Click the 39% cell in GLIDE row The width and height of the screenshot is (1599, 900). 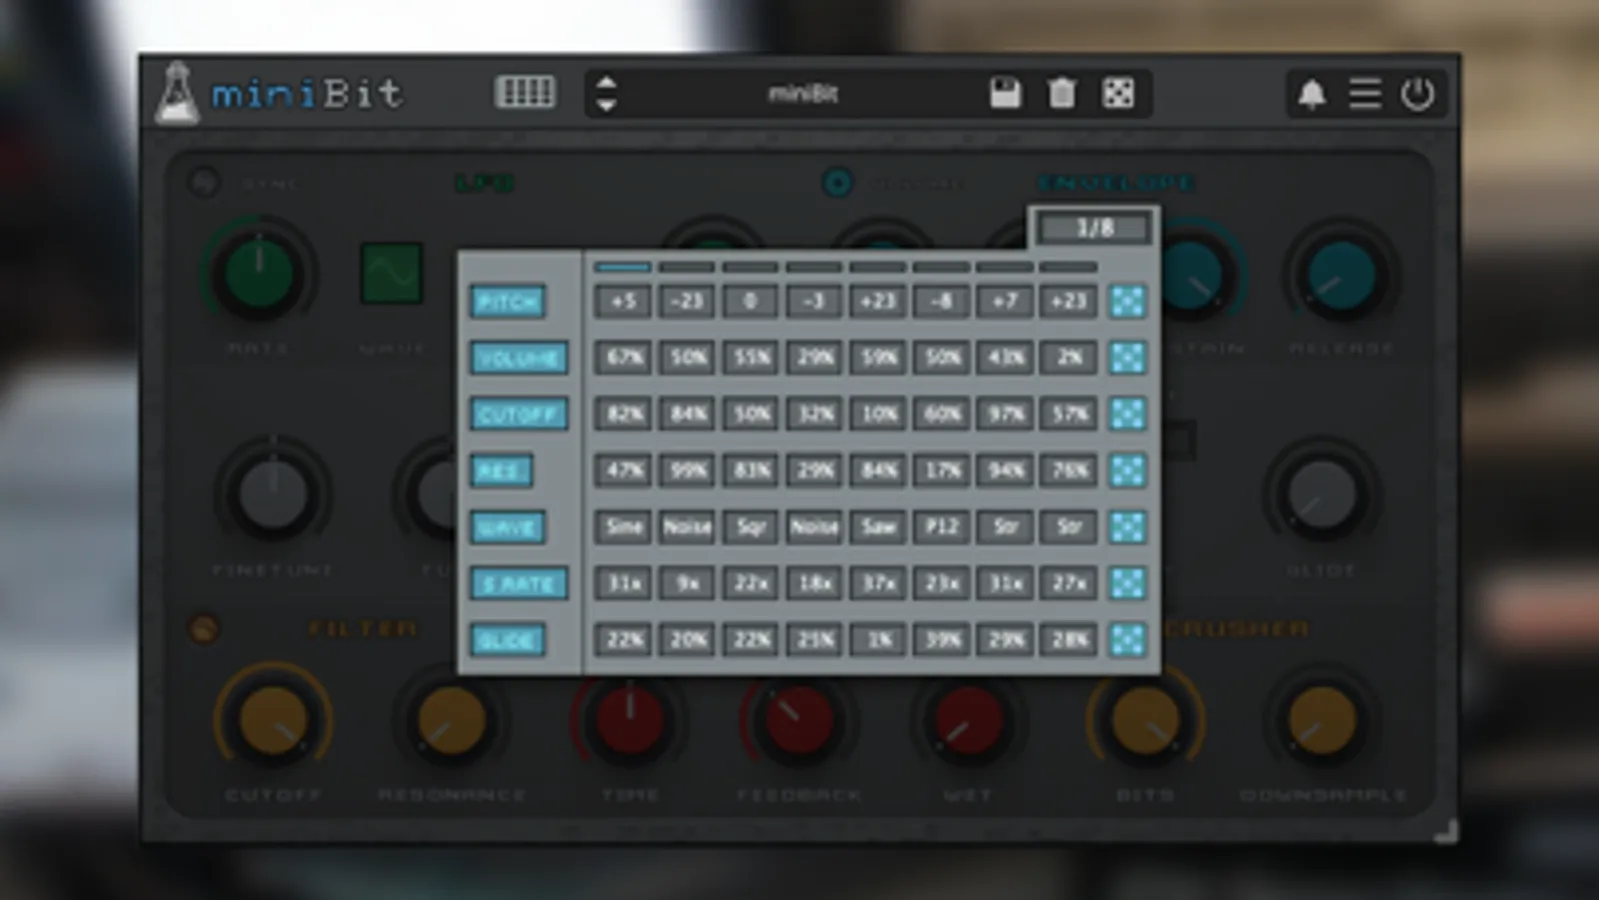pos(942,640)
